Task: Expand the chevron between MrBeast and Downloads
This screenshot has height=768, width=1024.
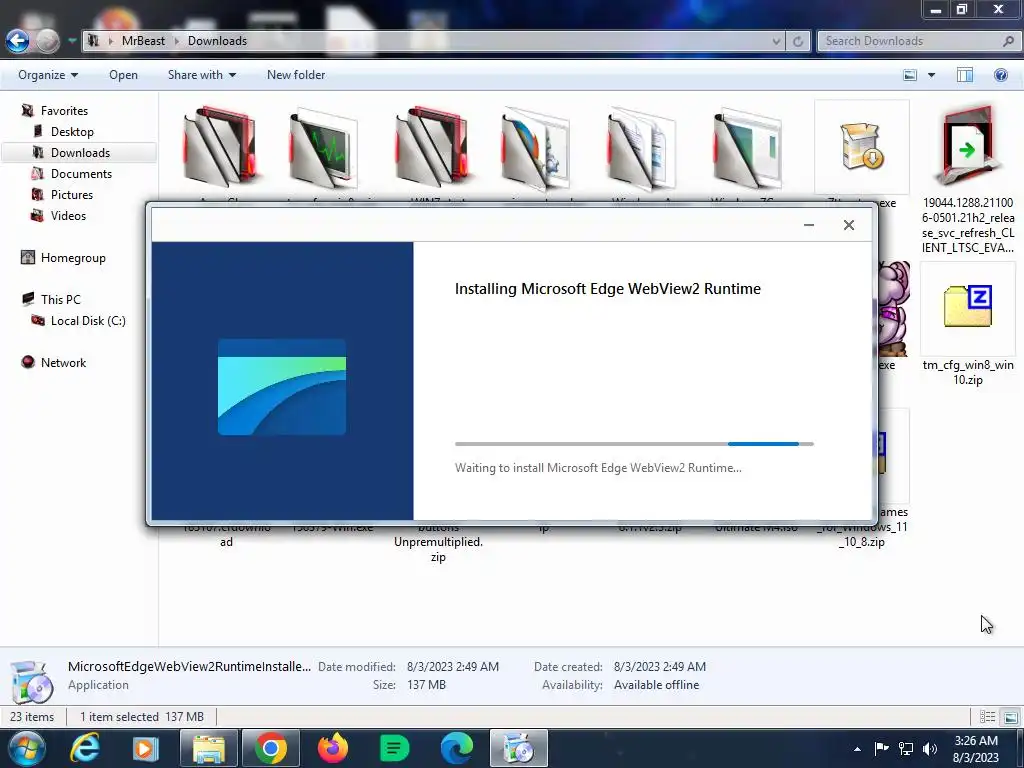Action: pyautogui.click(x=176, y=40)
